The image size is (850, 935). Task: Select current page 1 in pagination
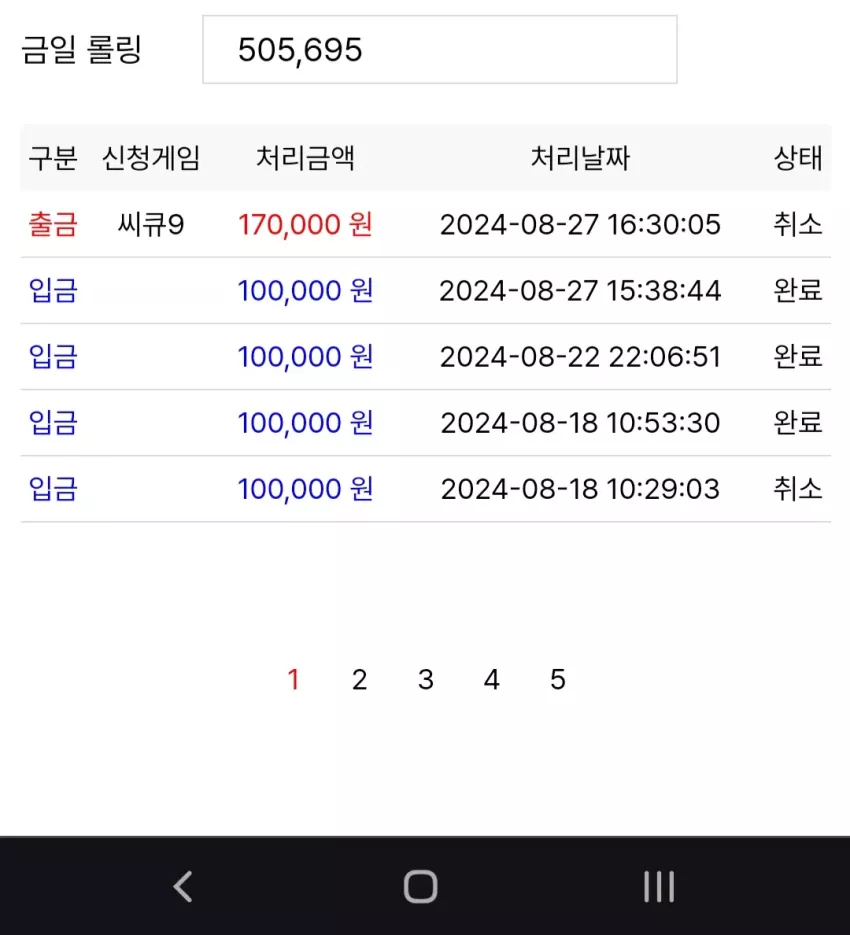293,679
